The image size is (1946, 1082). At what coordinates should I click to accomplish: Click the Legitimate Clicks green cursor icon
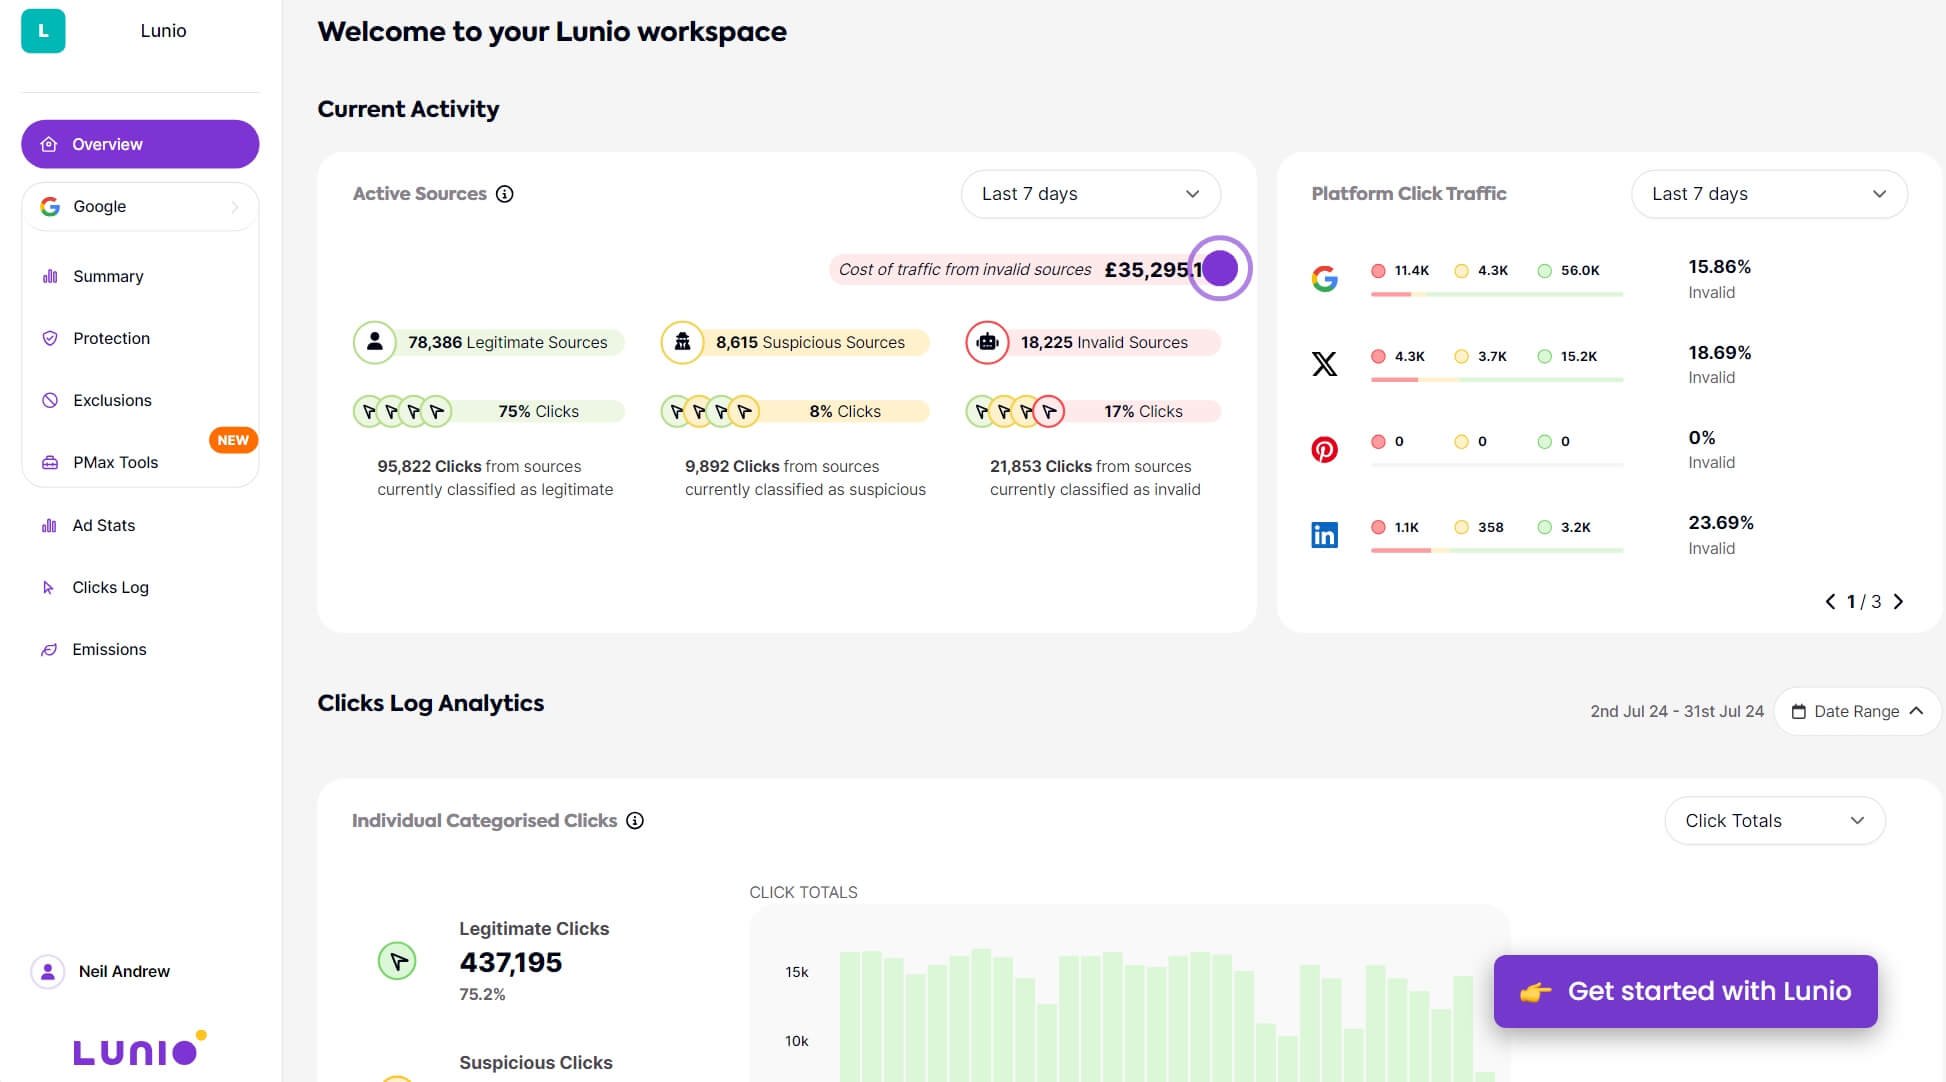[397, 961]
